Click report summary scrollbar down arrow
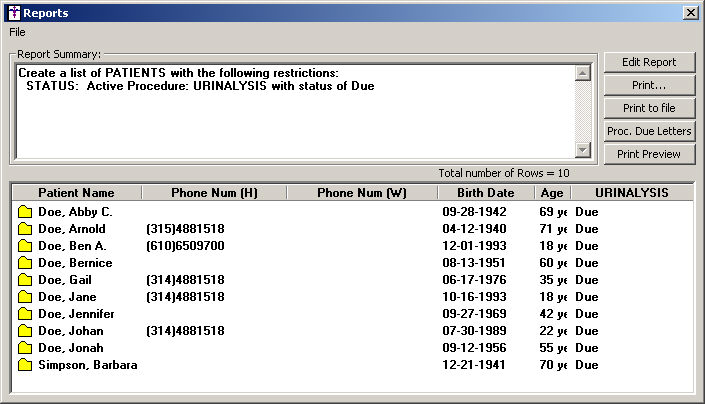705x404 pixels. click(583, 150)
